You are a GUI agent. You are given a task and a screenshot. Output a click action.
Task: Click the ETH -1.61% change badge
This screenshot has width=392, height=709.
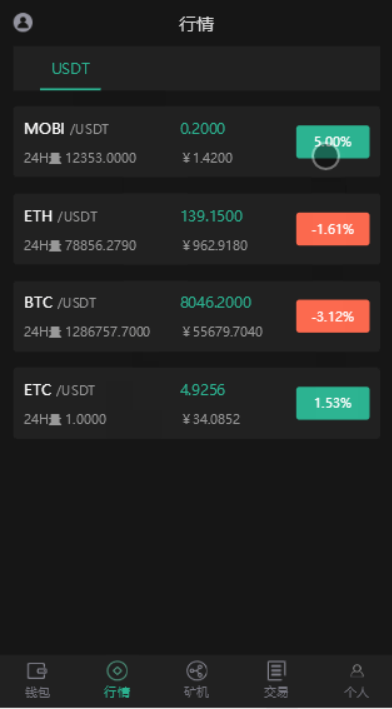point(333,229)
